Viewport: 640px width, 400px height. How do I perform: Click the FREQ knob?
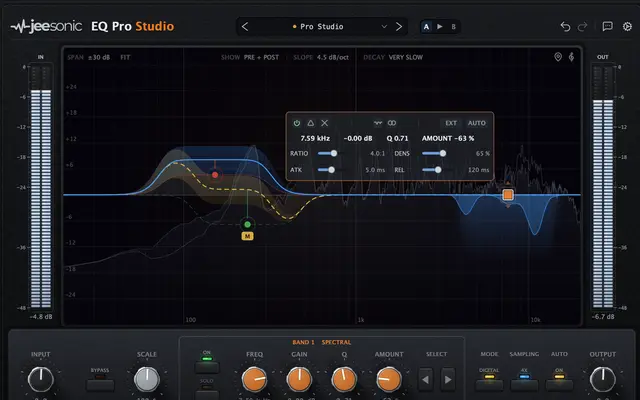[x=254, y=379]
